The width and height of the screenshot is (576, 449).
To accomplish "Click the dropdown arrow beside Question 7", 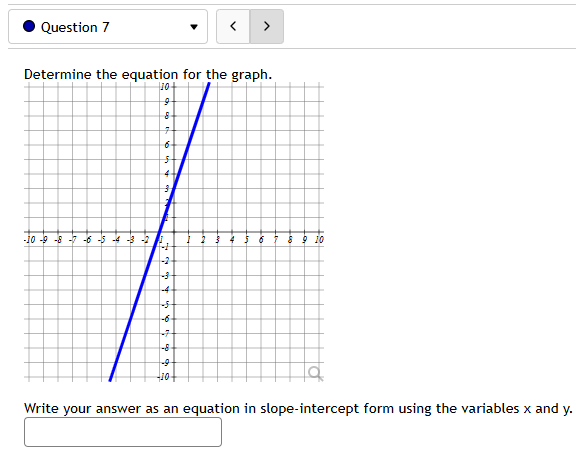I will [x=194, y=27].
